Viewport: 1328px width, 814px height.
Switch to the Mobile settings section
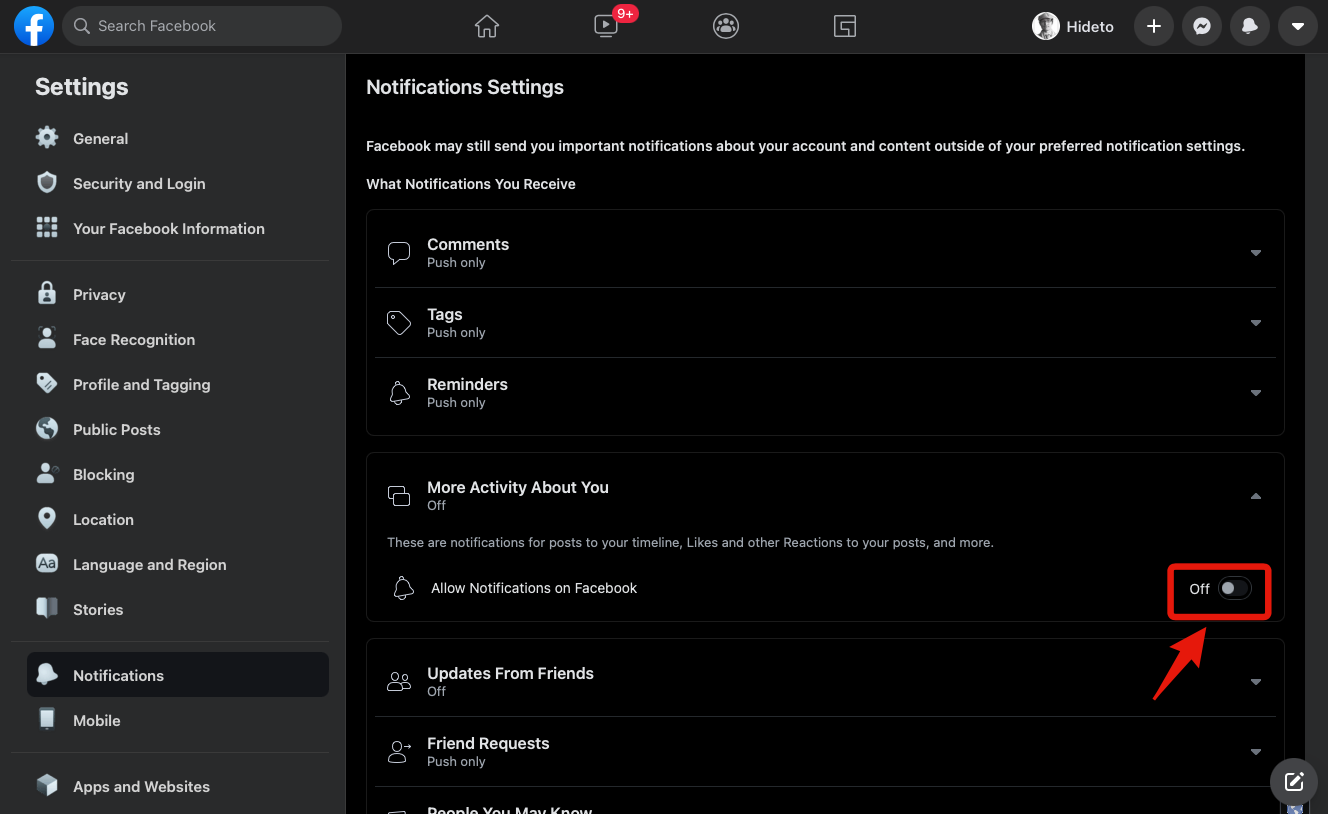point(96,720)
